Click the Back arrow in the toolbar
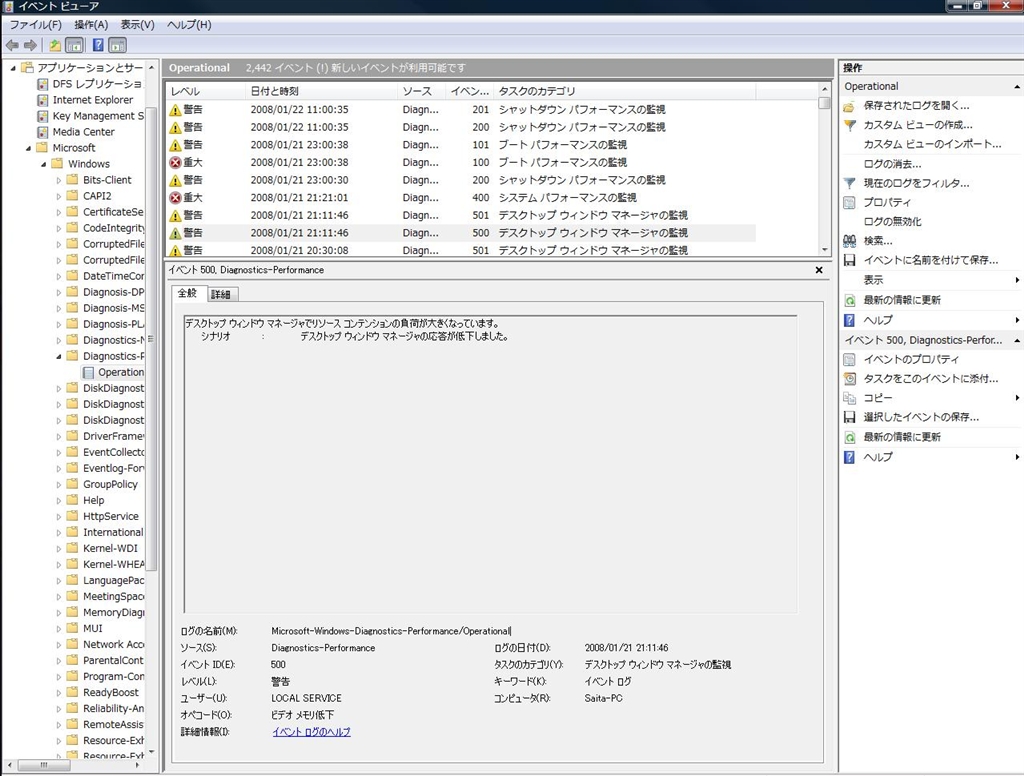The height and width of the screenshot is (776, 1024). [12, 45]
